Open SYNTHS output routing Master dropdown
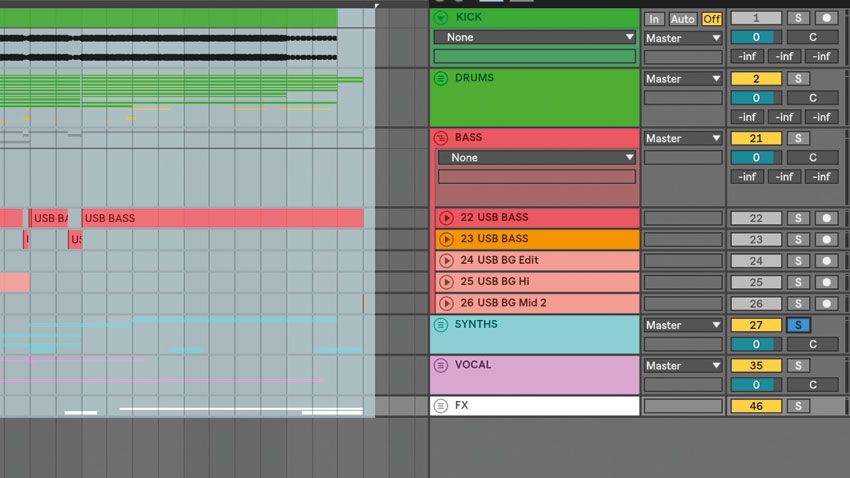Viewport: 850px width, 478px height. coord(683,325)
